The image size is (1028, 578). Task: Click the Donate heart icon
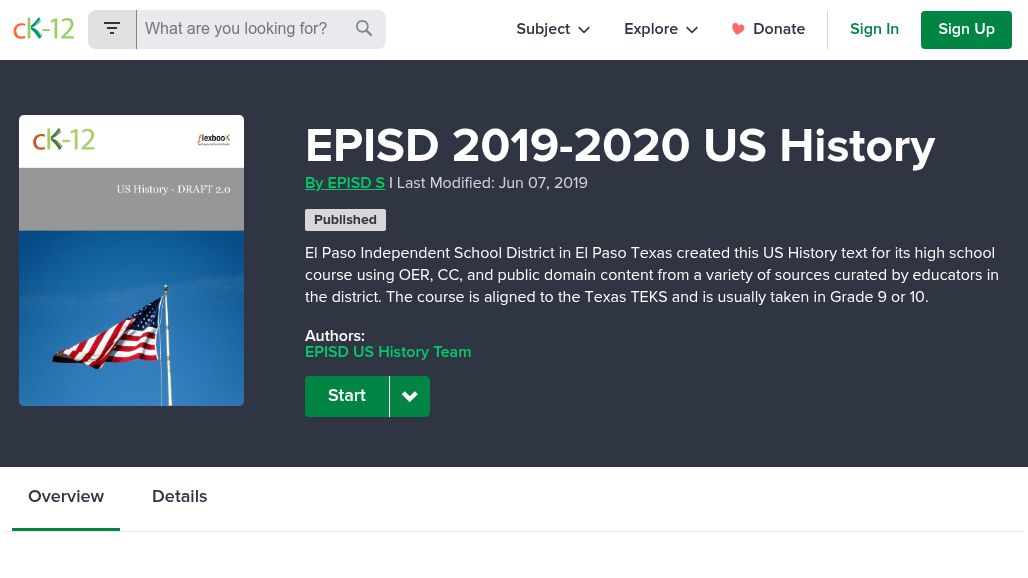coord(738,29)
